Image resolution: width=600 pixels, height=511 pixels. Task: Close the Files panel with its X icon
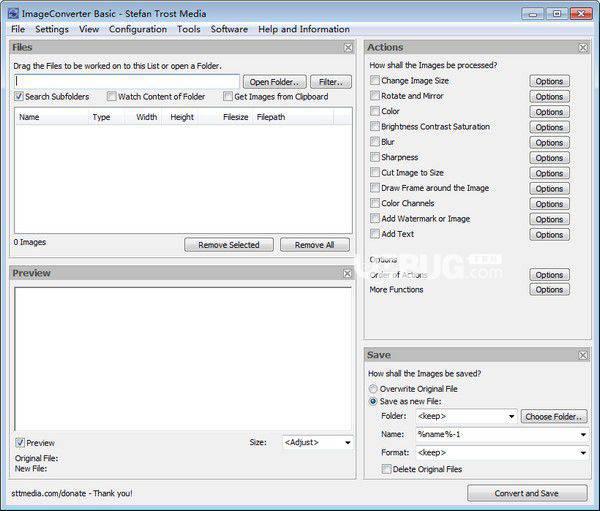pos(348,47)
